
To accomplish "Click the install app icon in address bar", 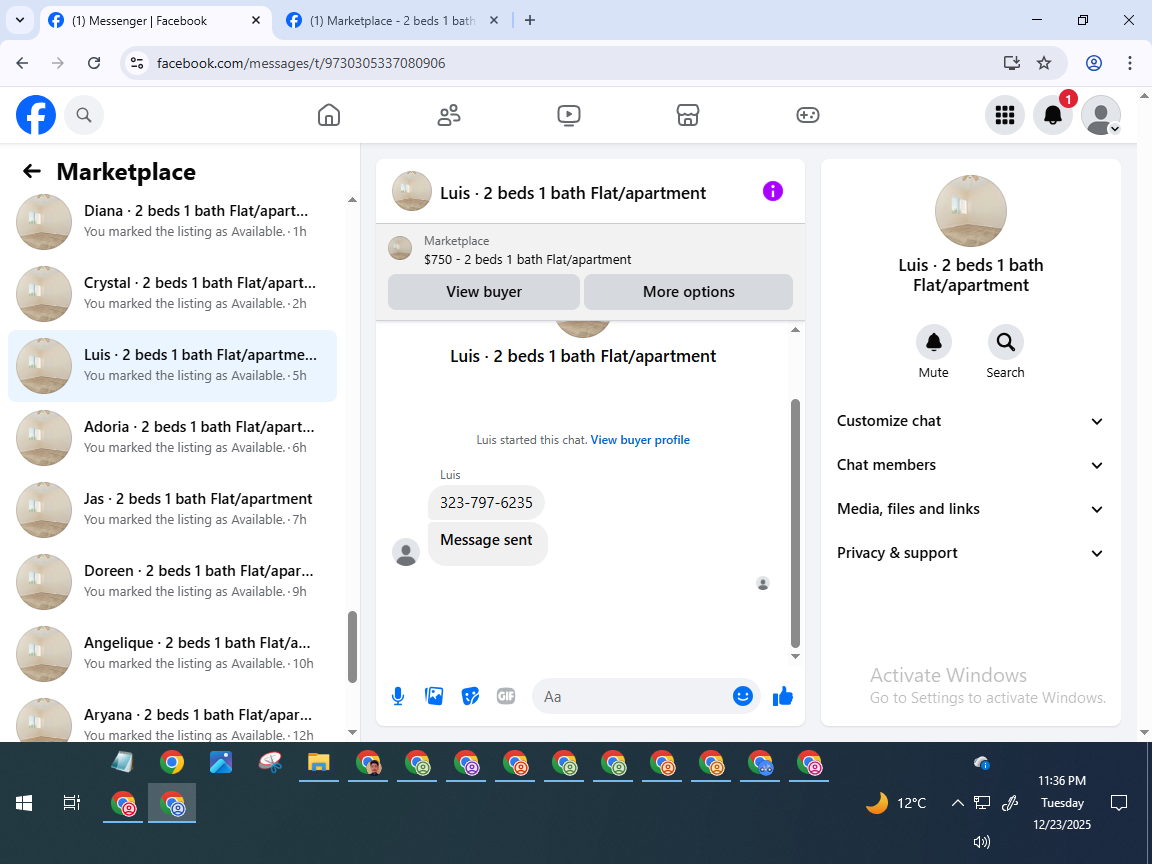I will [x=1012, y=63].
